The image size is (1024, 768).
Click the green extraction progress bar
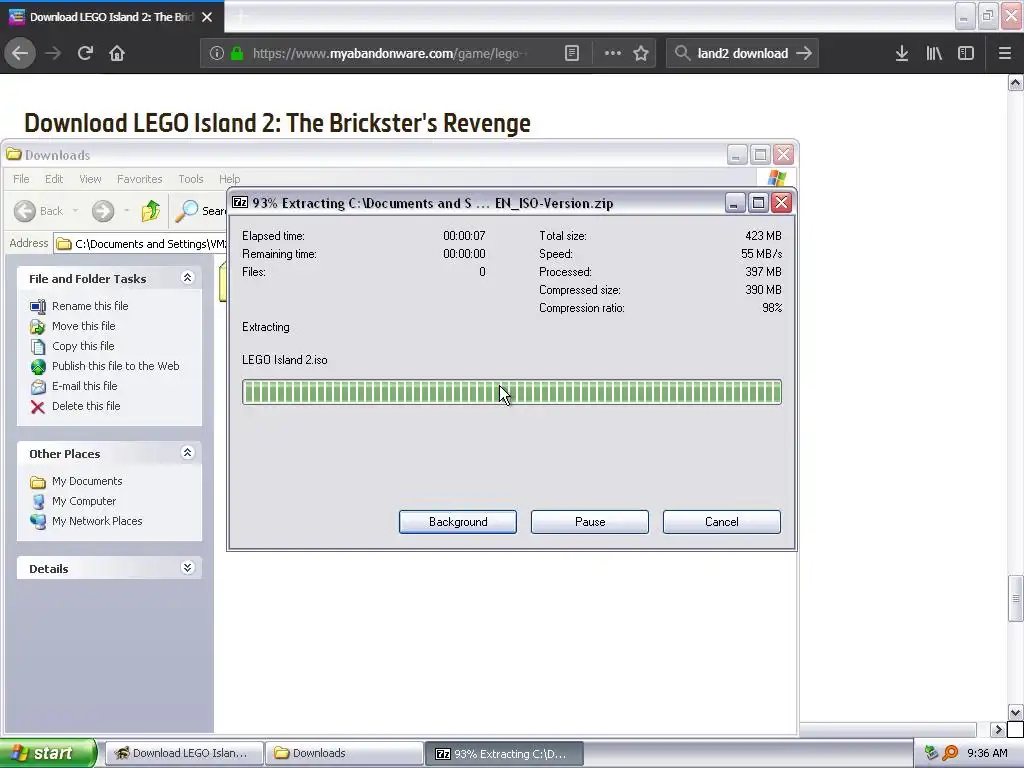(x=512, y=392)
